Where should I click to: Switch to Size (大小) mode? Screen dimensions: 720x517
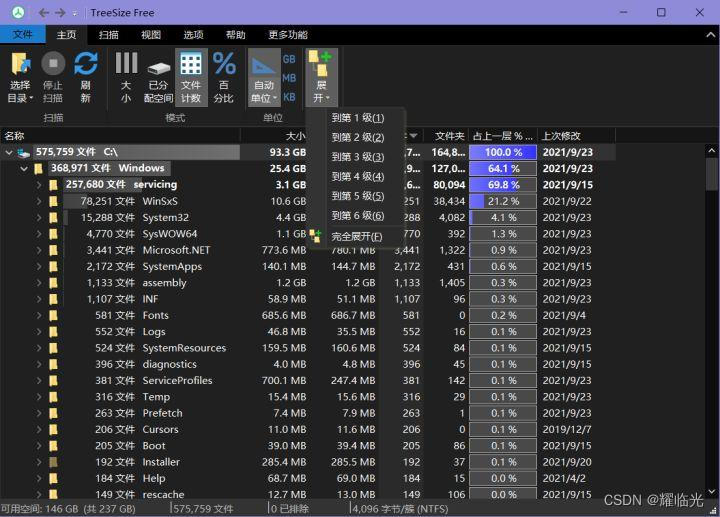pyautogui.click(x=126, y=77)
